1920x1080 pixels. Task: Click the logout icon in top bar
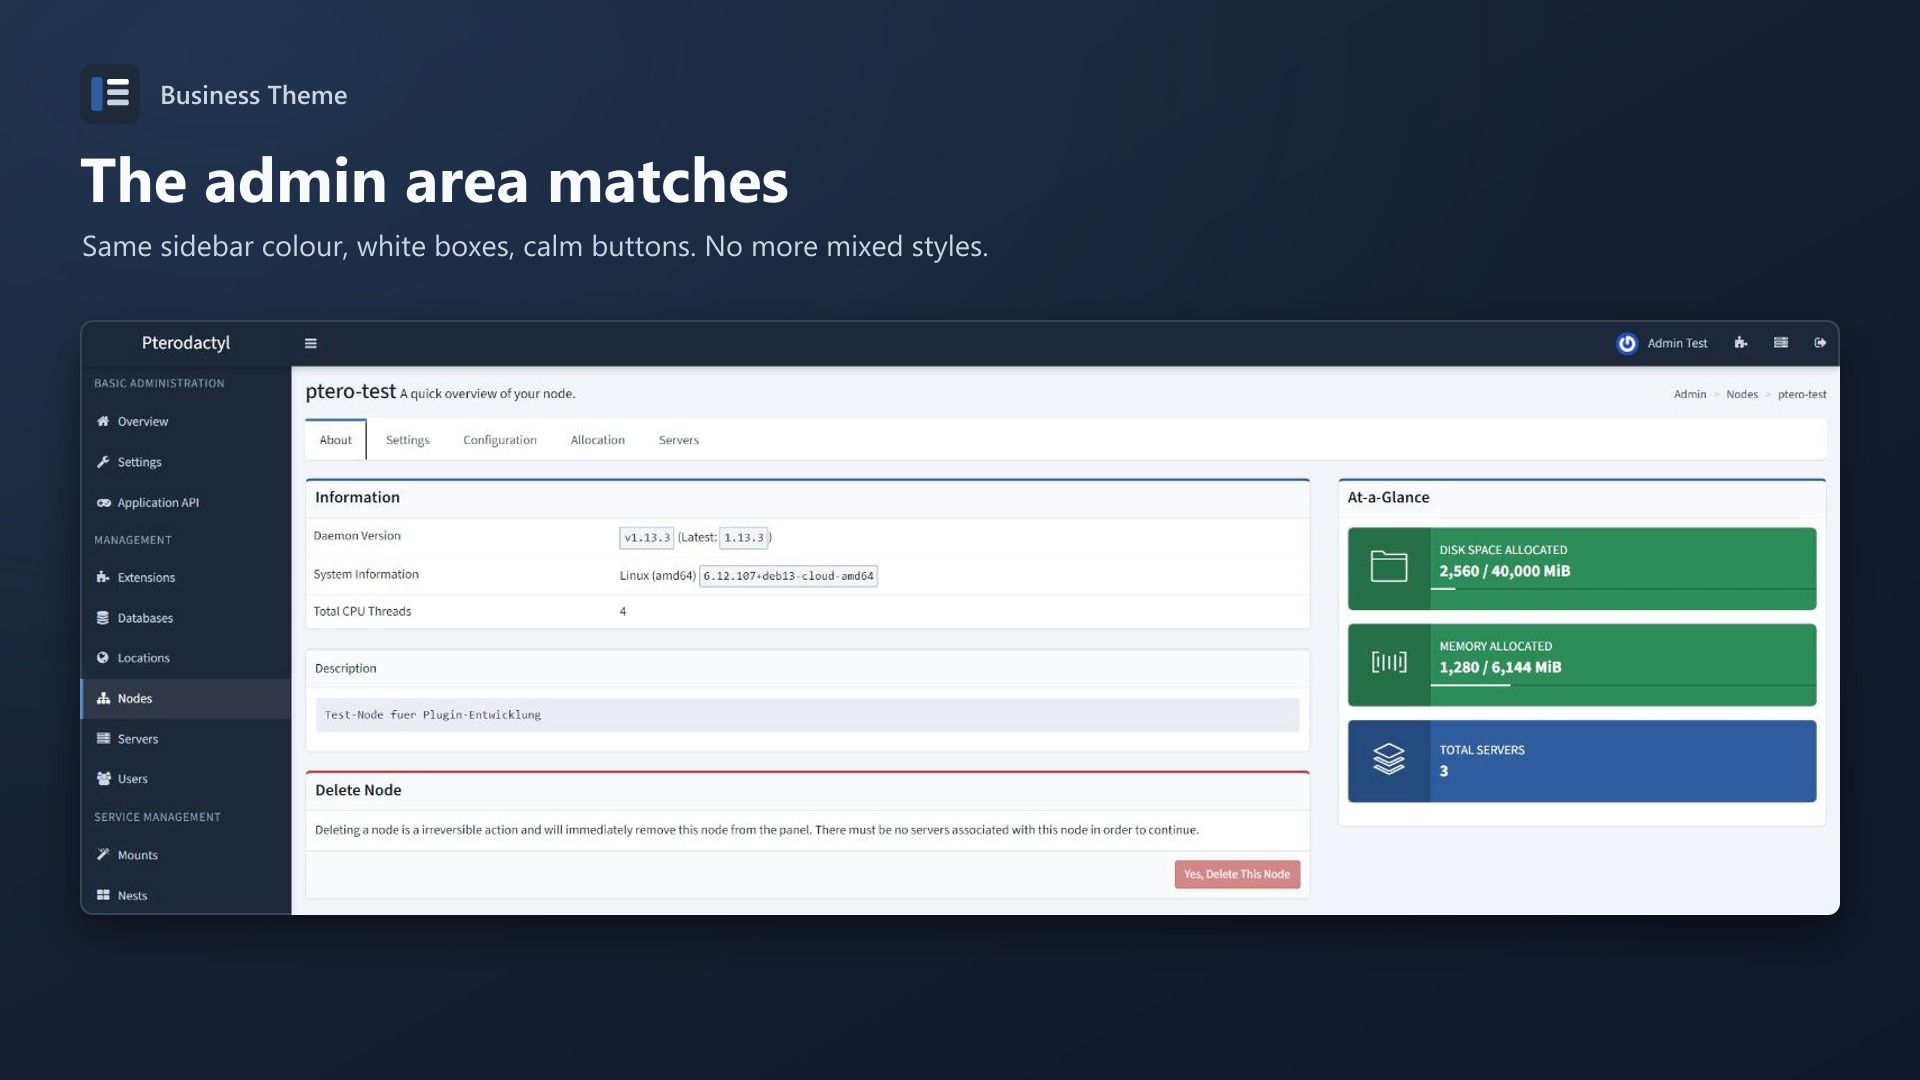coord(1820,343)
